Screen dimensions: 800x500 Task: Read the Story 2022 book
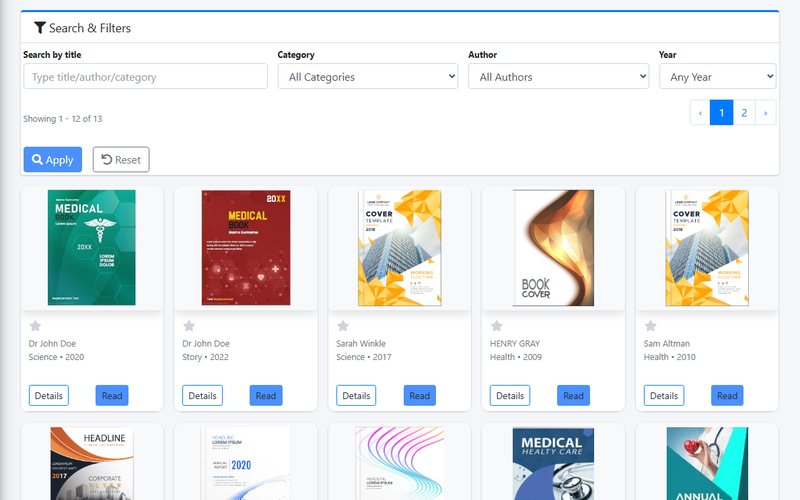266,395
